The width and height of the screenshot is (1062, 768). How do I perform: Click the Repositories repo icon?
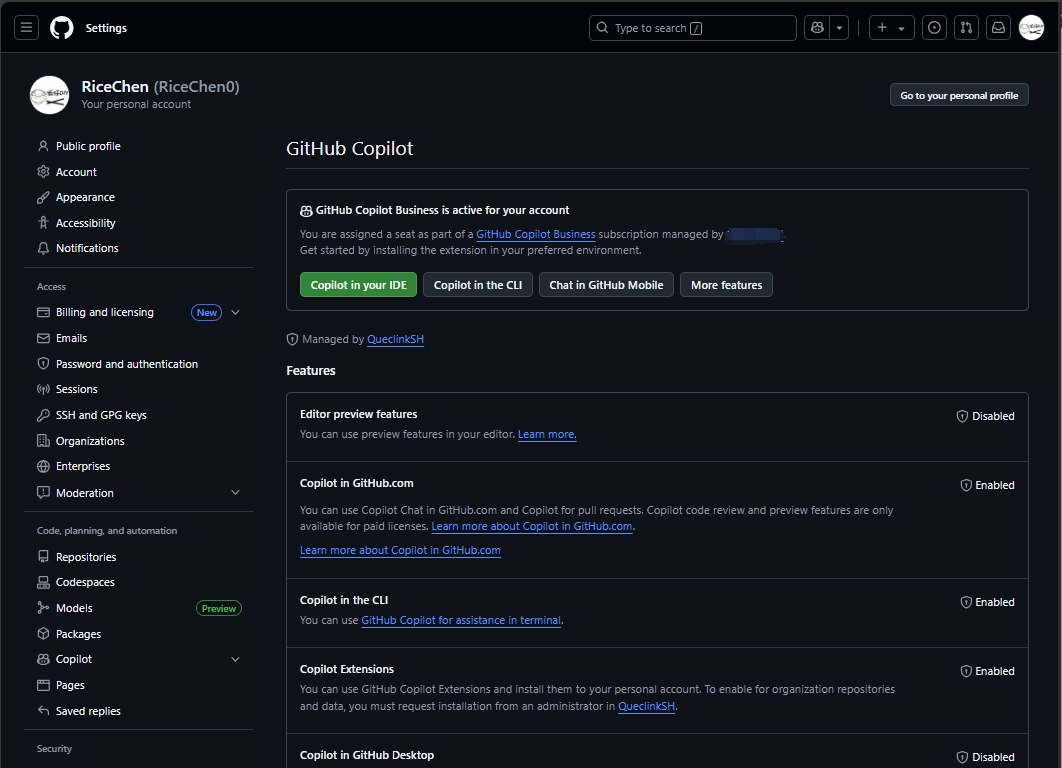pyautogui.click(x=43, y=557)
